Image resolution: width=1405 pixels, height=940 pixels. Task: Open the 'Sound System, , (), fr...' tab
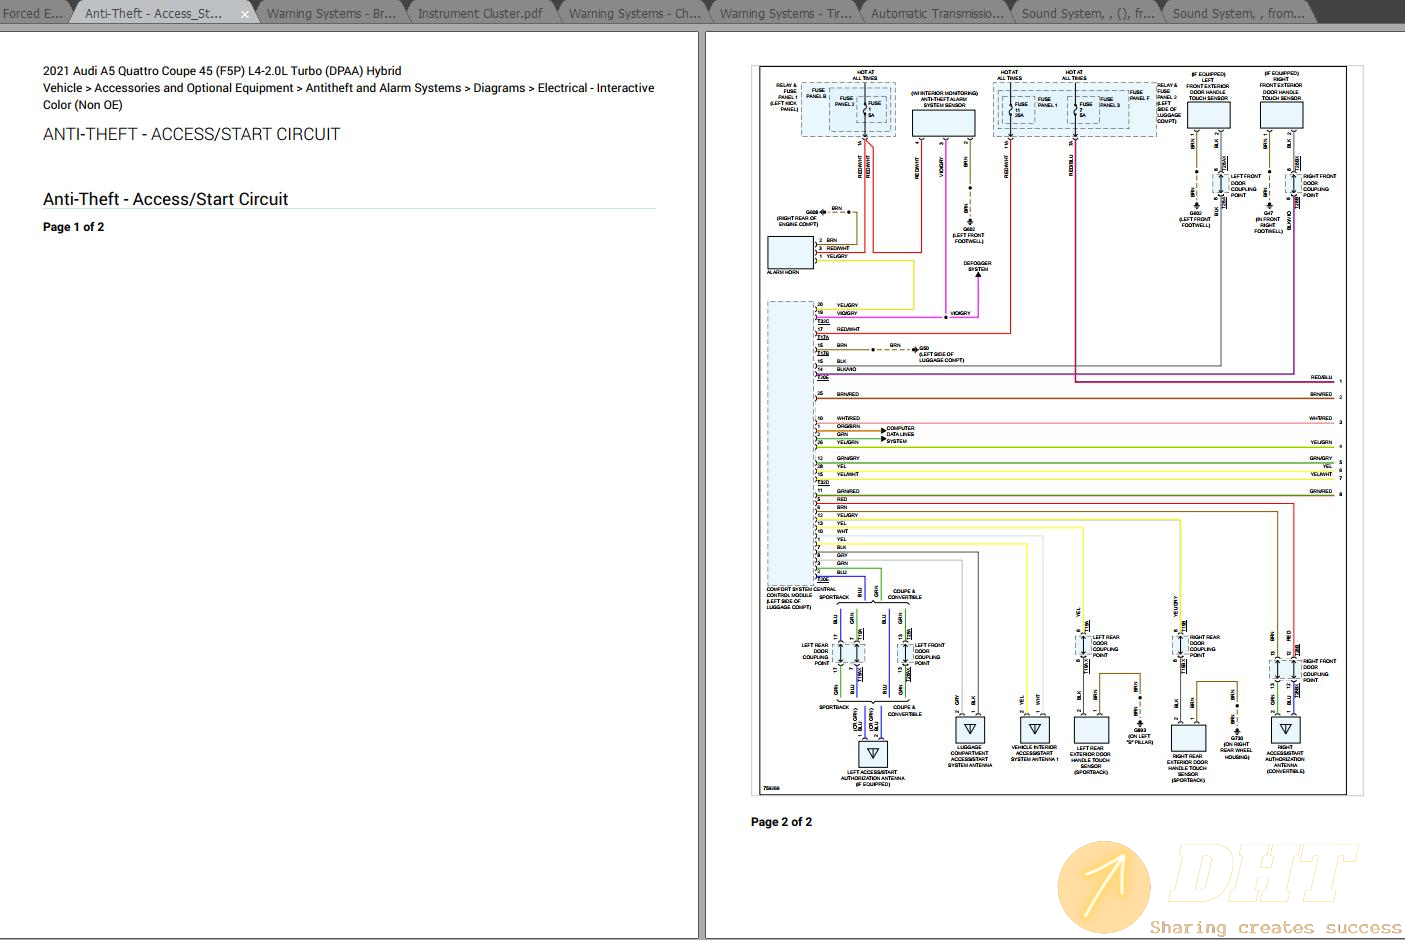click(1088, 13)
